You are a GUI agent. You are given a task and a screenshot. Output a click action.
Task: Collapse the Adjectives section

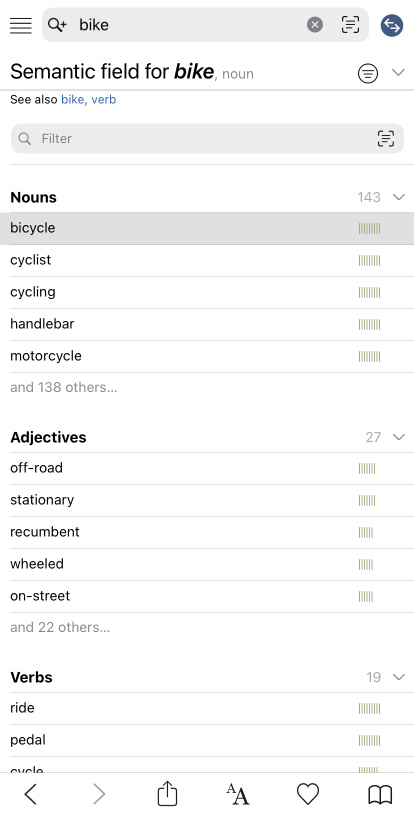pos(399,437)
